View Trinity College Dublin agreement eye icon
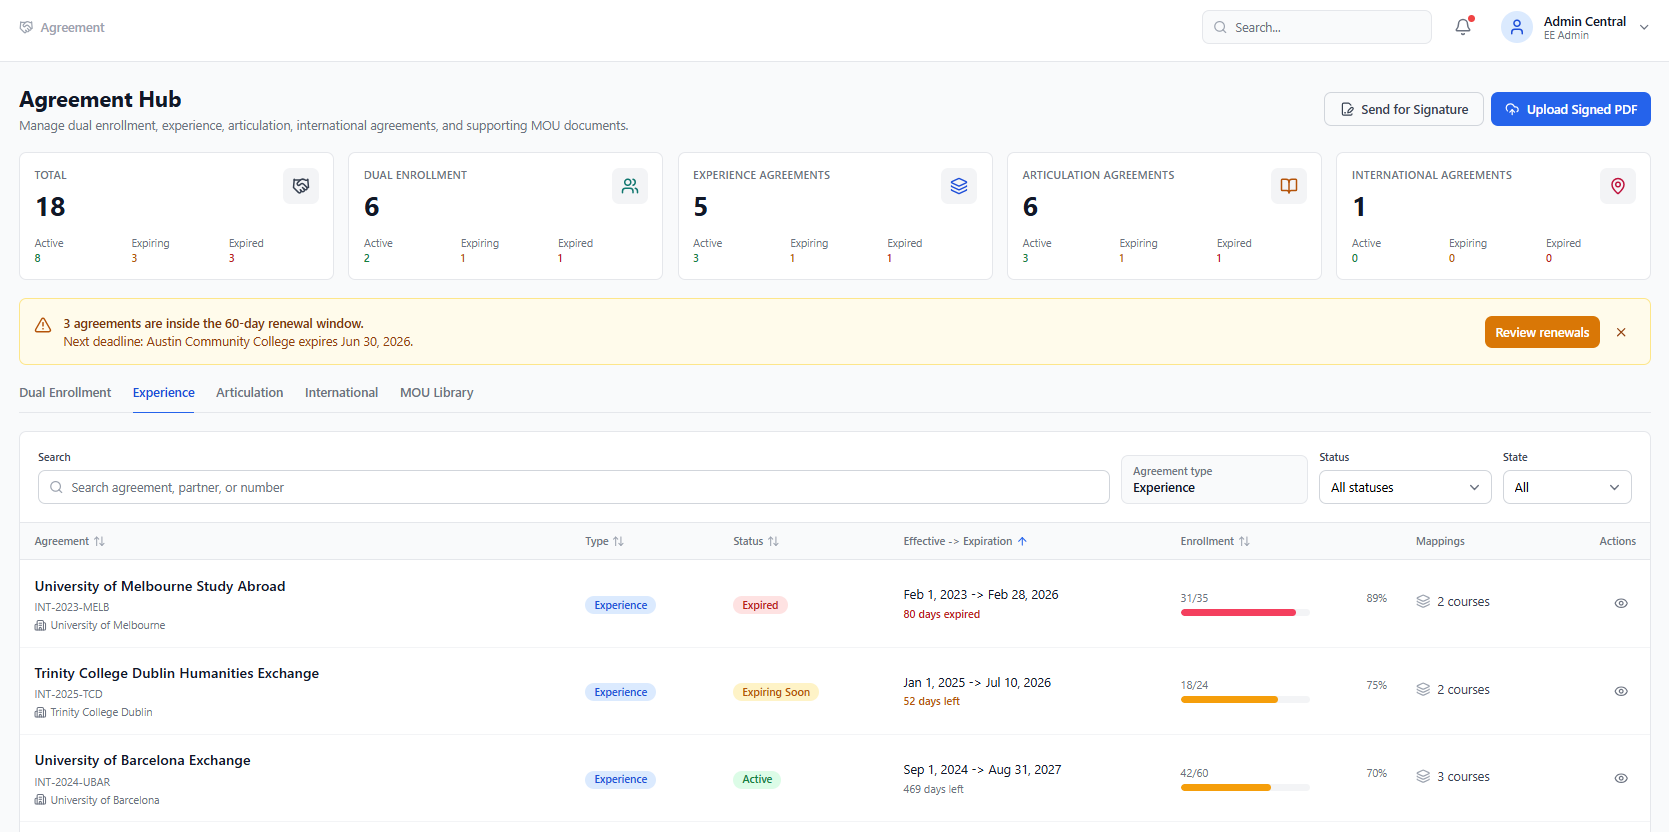The width and height of the screenshot is (1669, 832). 1621,691
